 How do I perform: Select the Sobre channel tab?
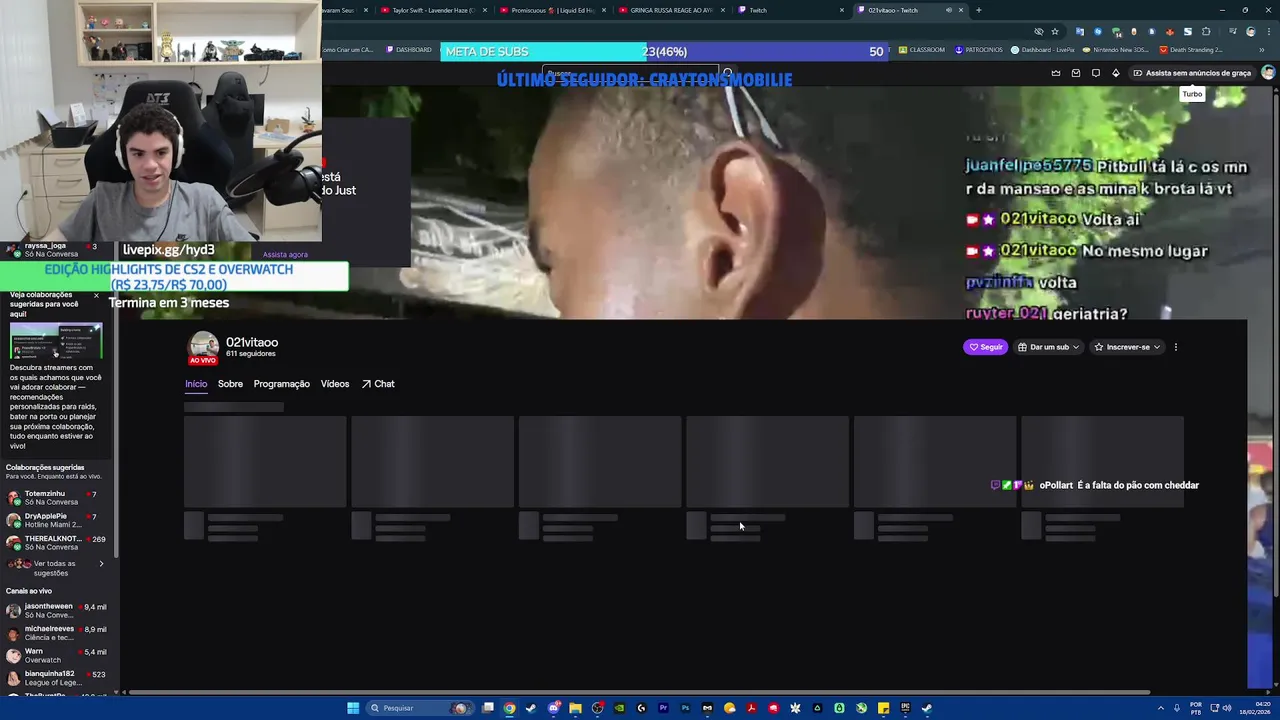pos(230,384)
